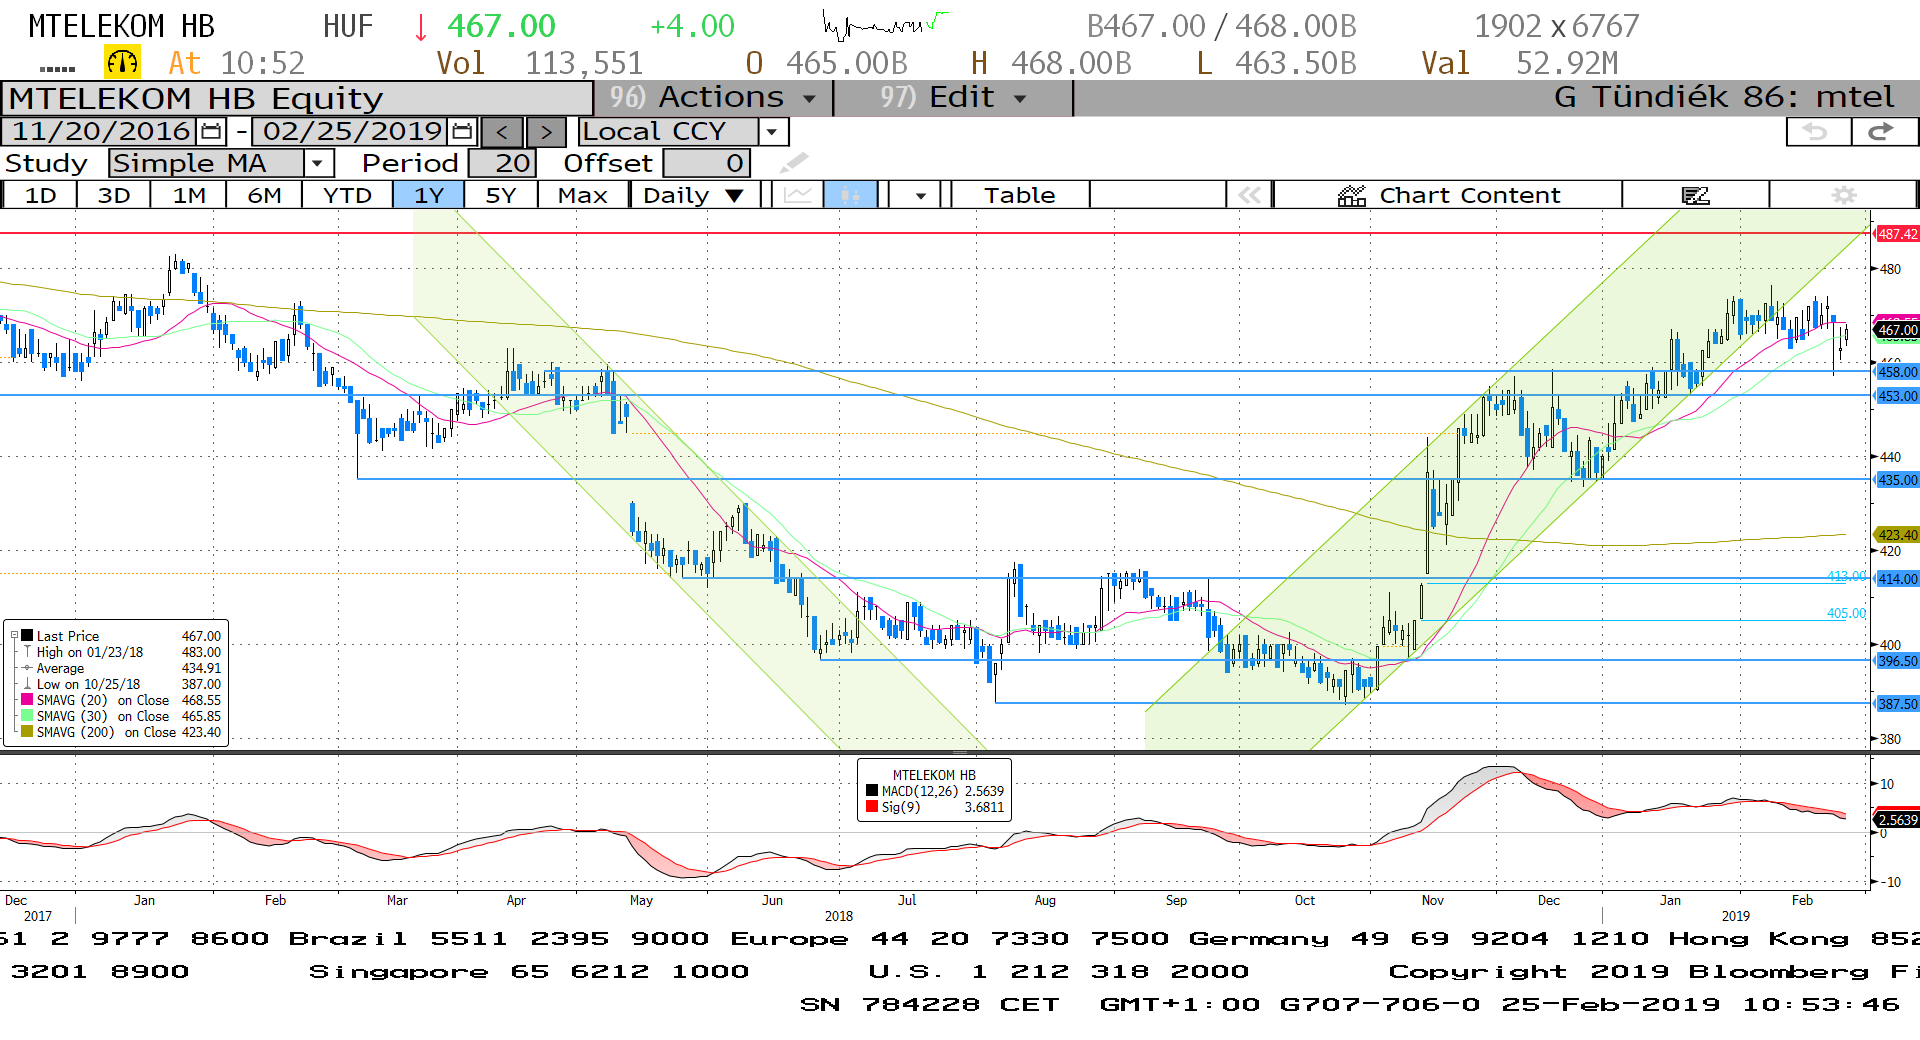This screenshot has height=1040, width=1920.
Task: Click the black Last Price color swatch
Action: coord(27,636)
